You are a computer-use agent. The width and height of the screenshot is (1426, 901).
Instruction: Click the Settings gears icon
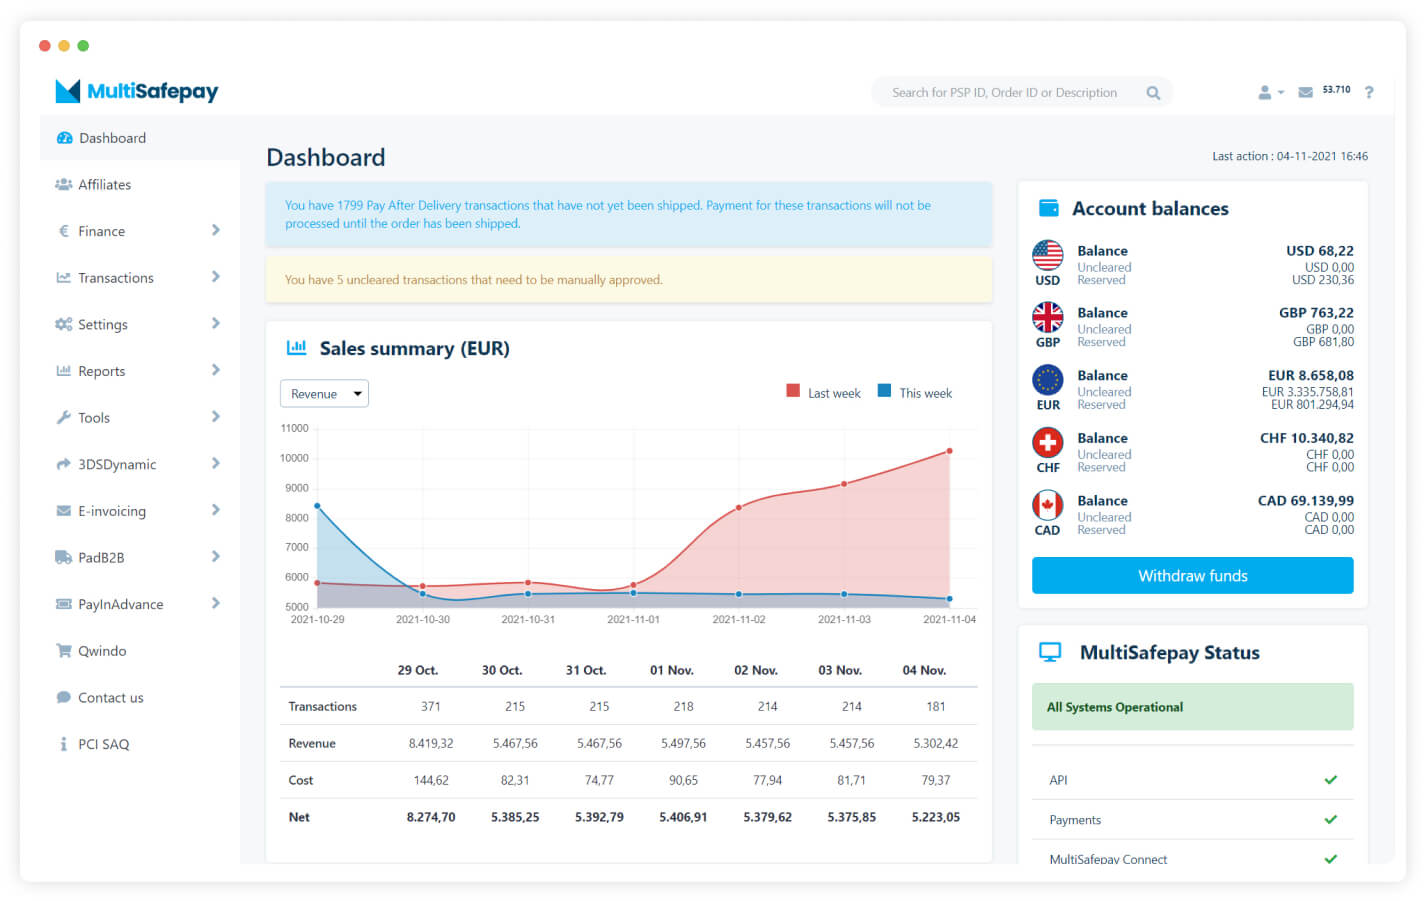64,324
